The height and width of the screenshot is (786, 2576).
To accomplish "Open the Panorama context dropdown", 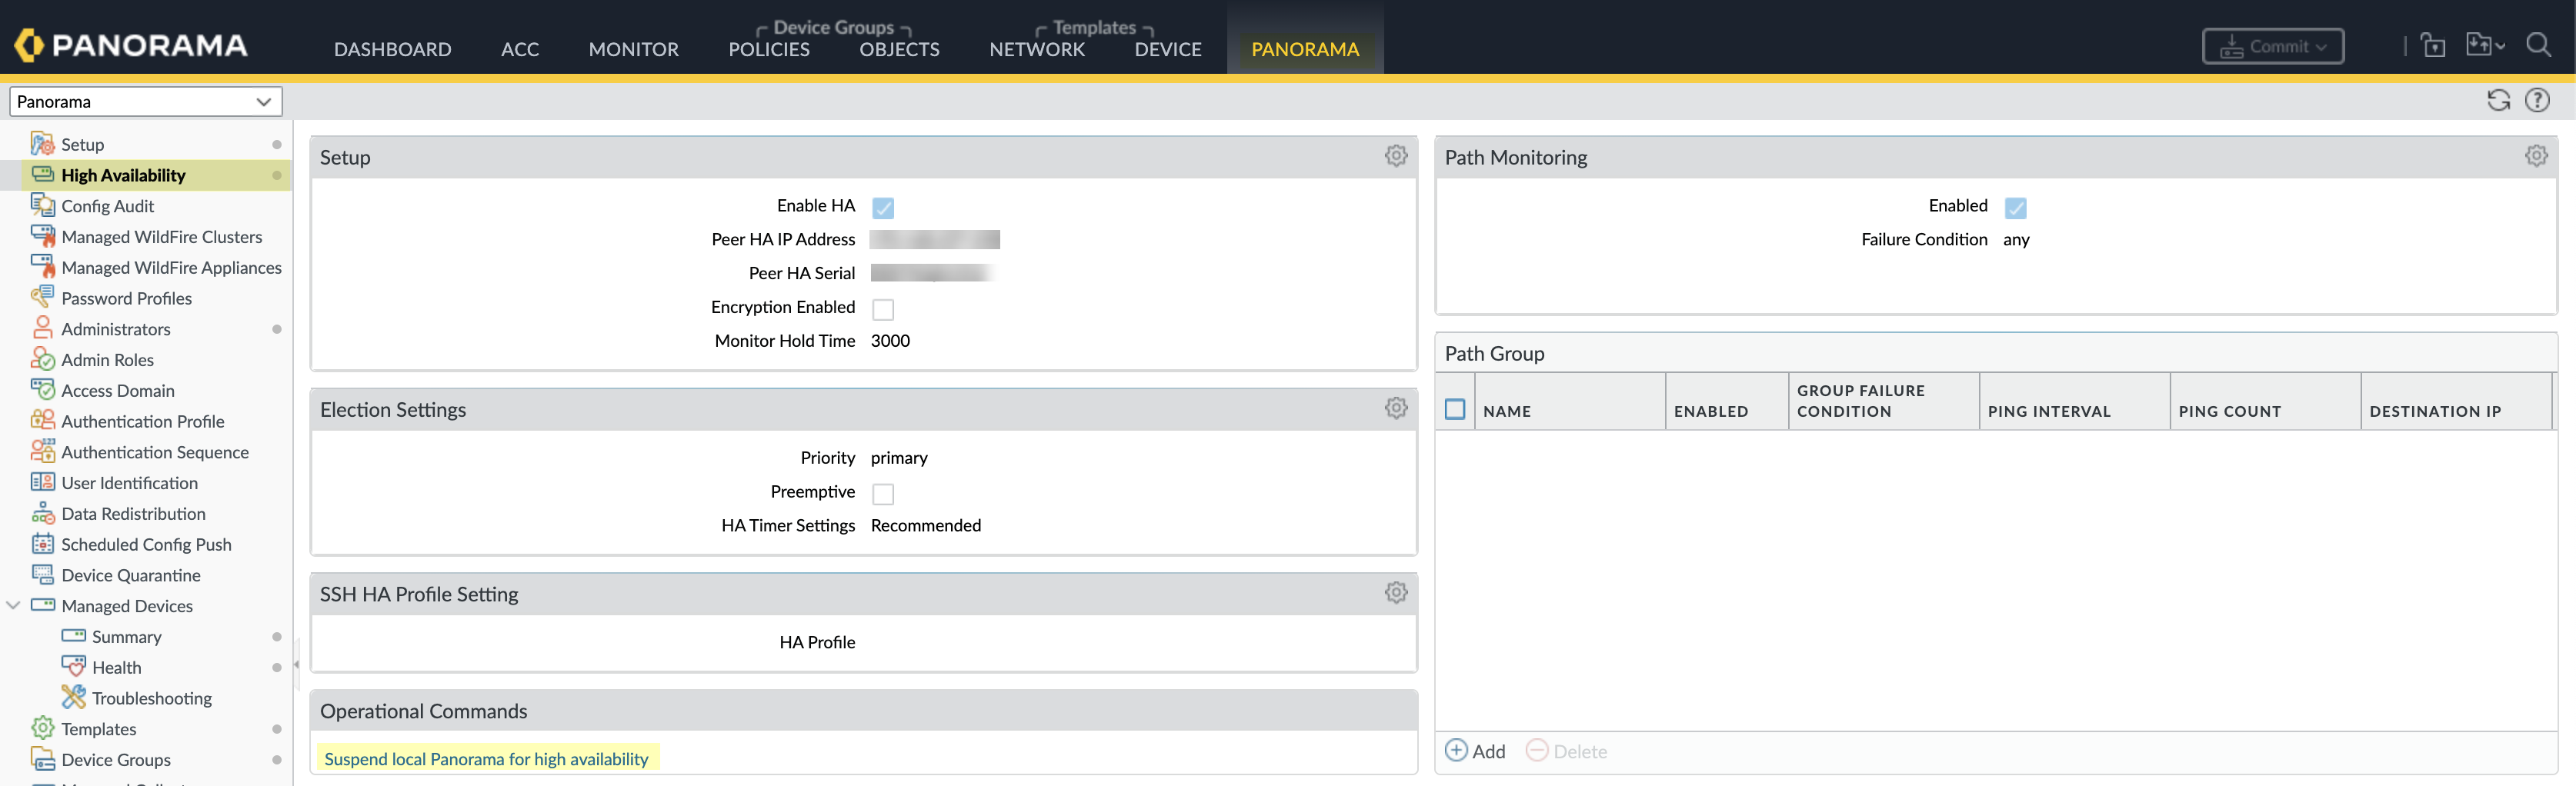I will (145, 101).
